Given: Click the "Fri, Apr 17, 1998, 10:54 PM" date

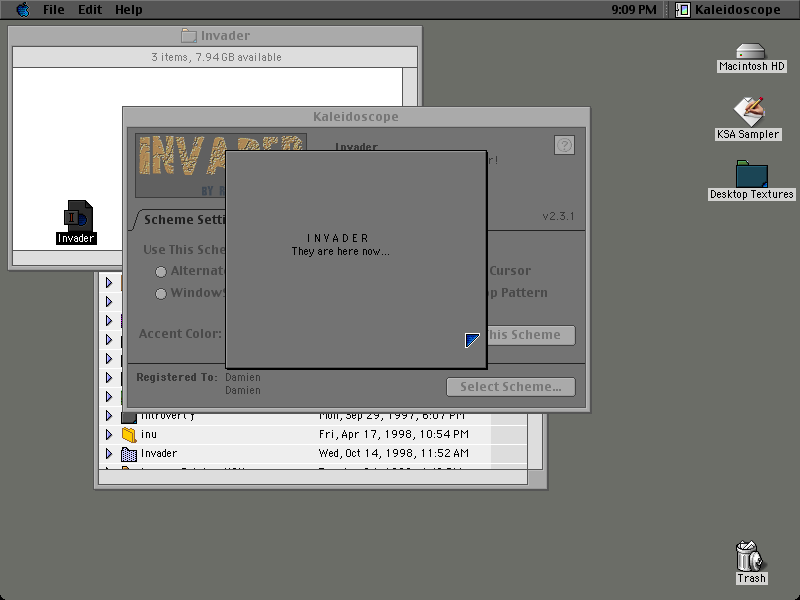Looking at the screenshot, I should click(393, 435).
